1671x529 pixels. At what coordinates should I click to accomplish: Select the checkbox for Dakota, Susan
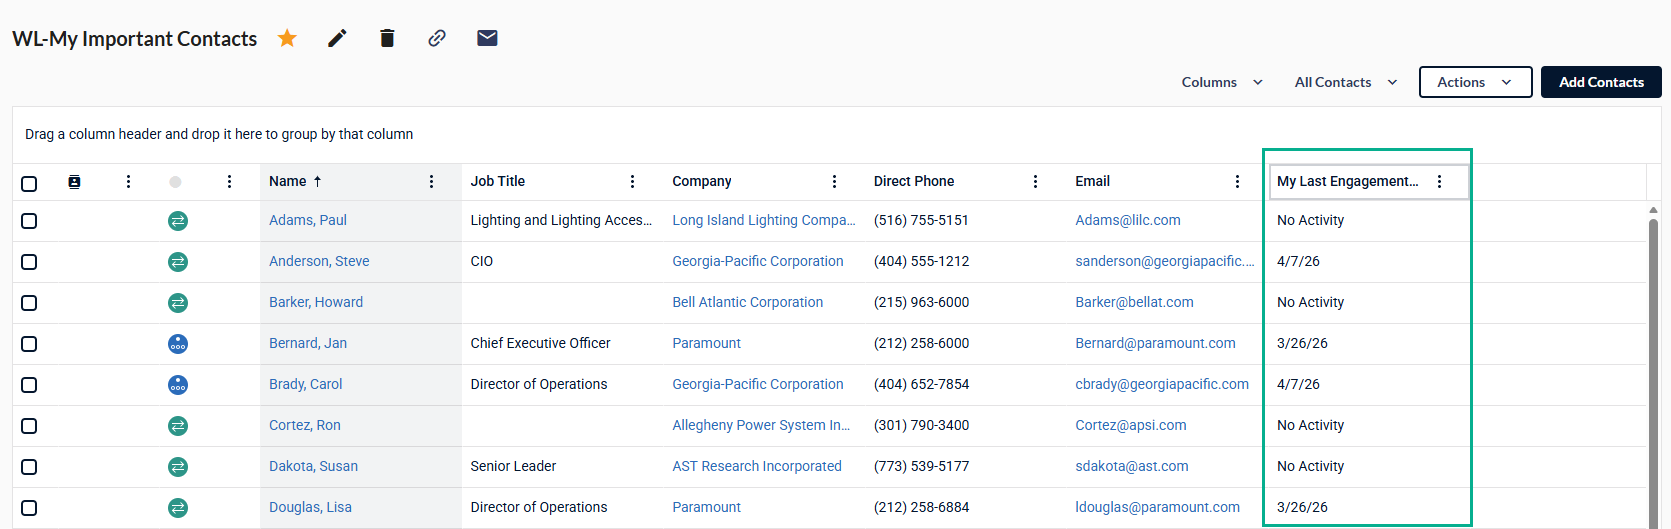[29, 467]
